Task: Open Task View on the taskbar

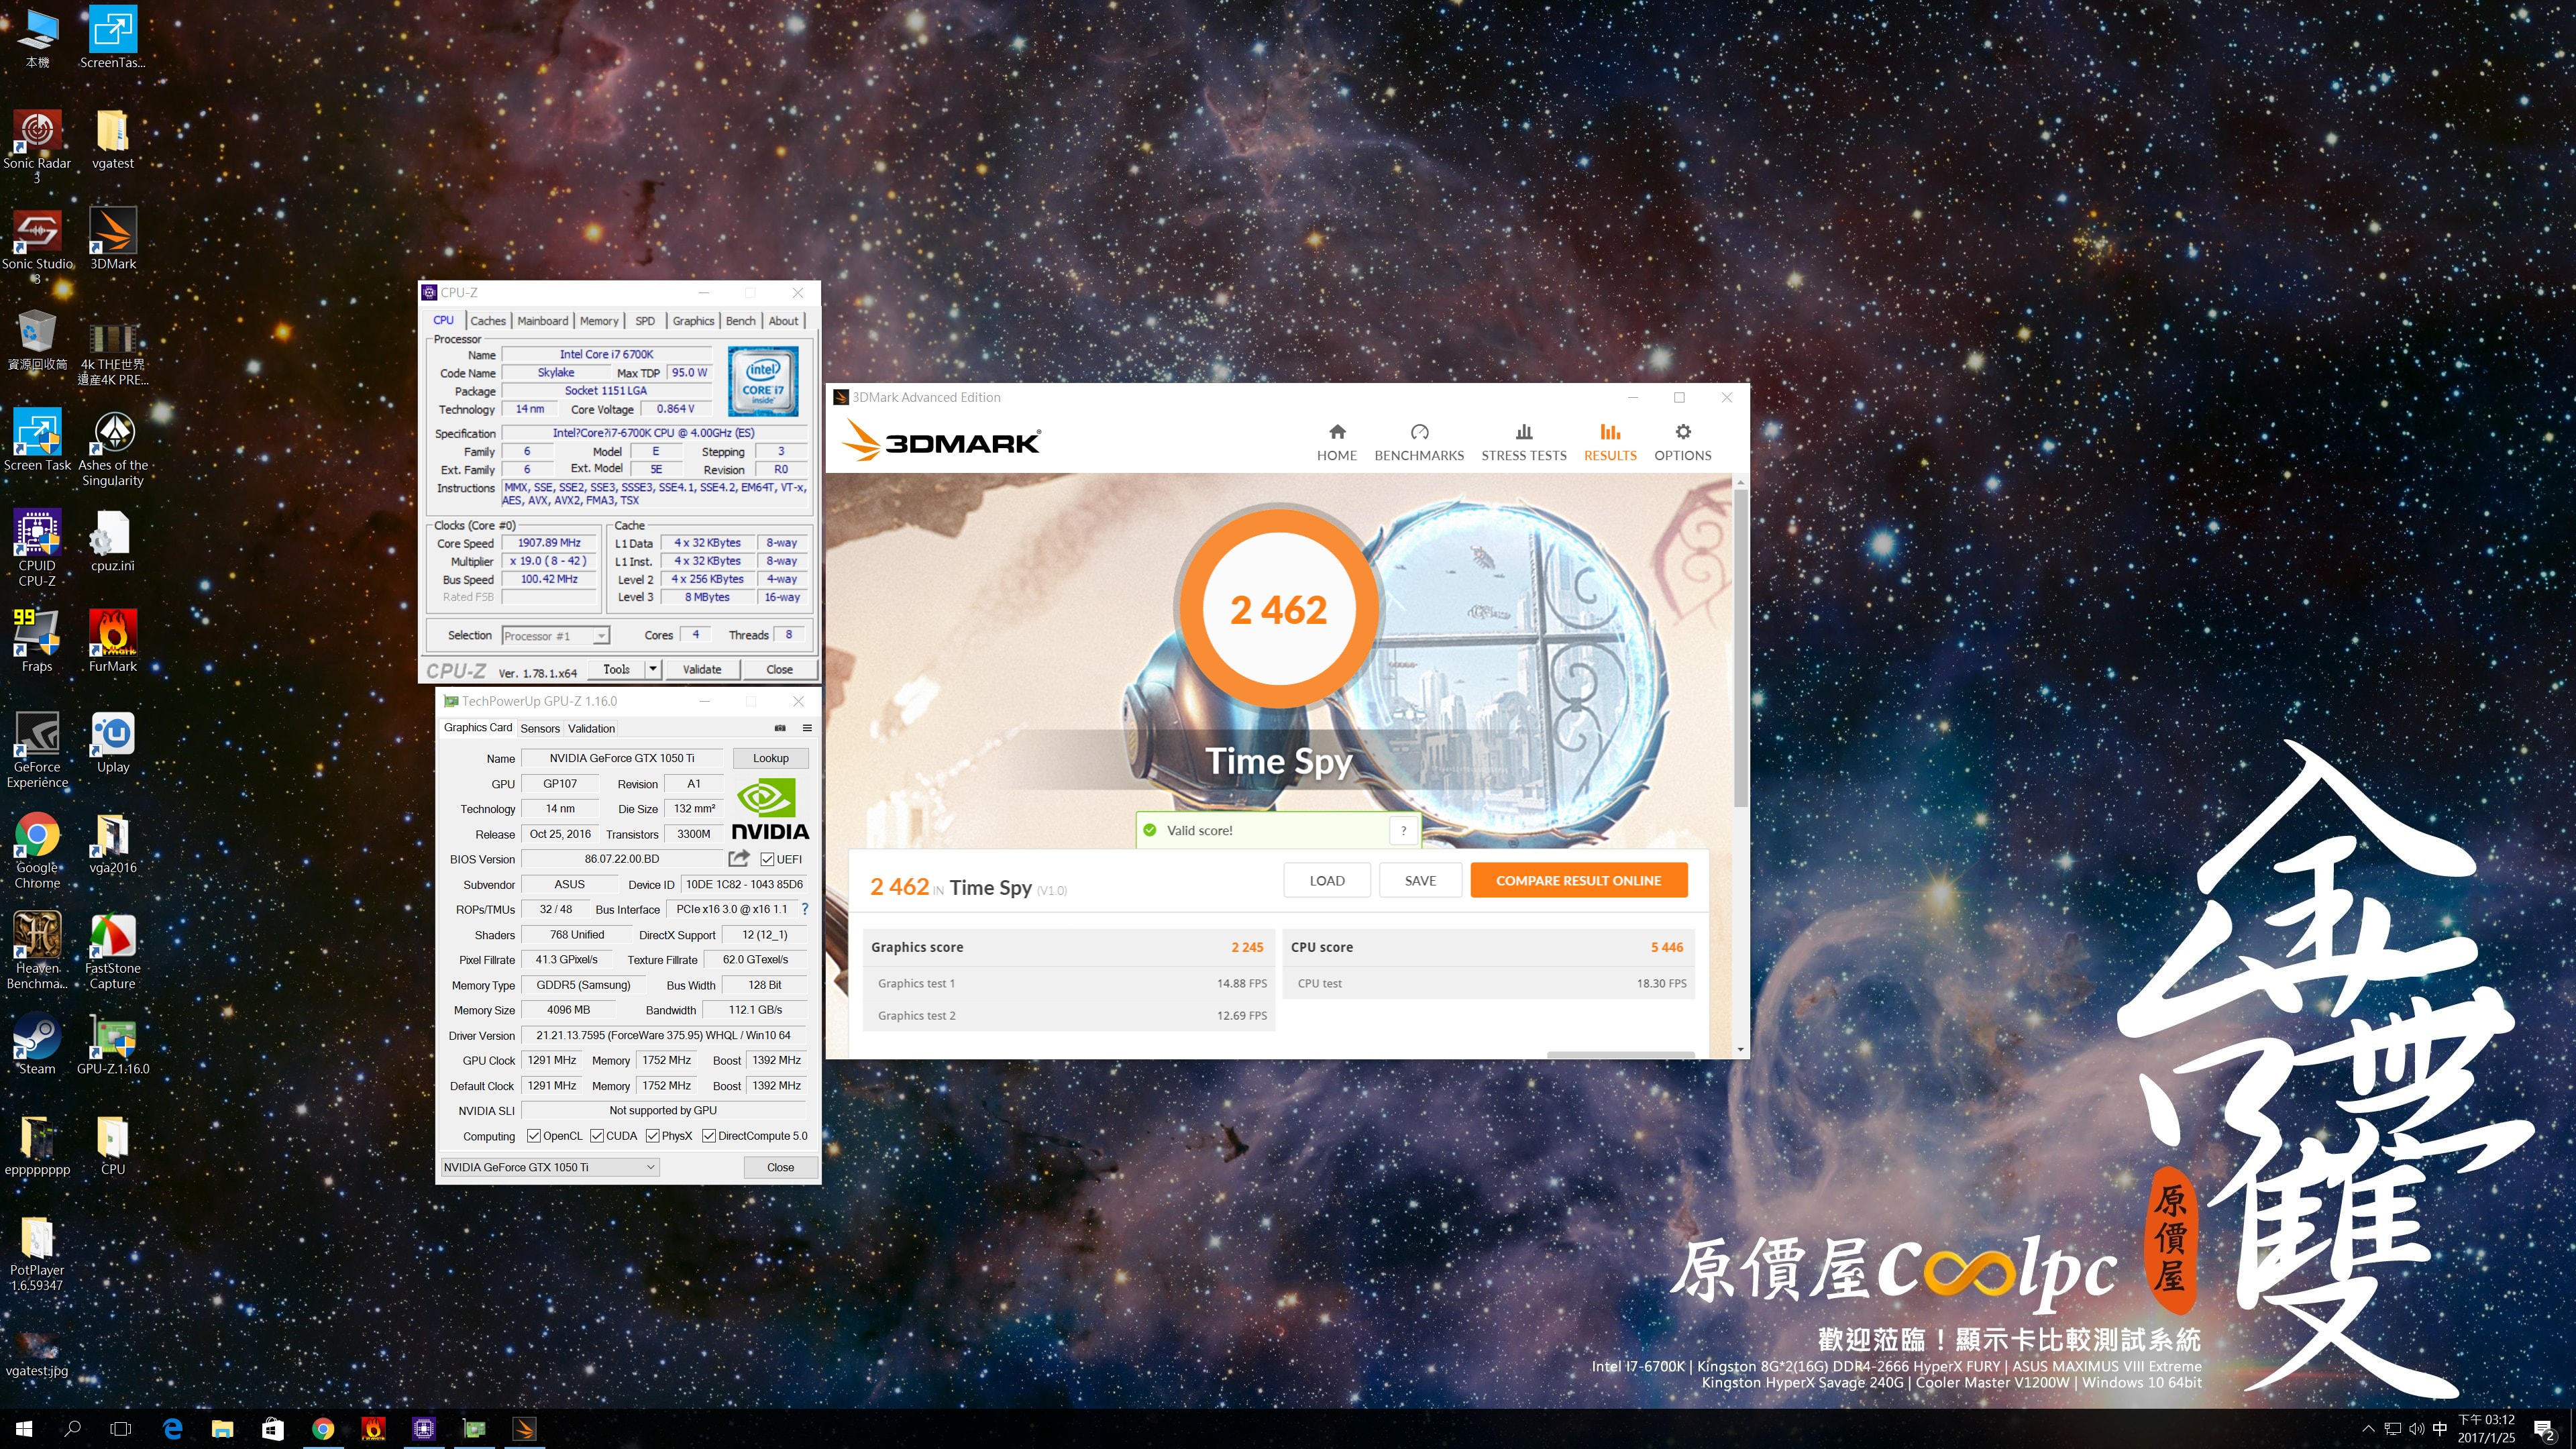Action: (x=120, y=1429)
